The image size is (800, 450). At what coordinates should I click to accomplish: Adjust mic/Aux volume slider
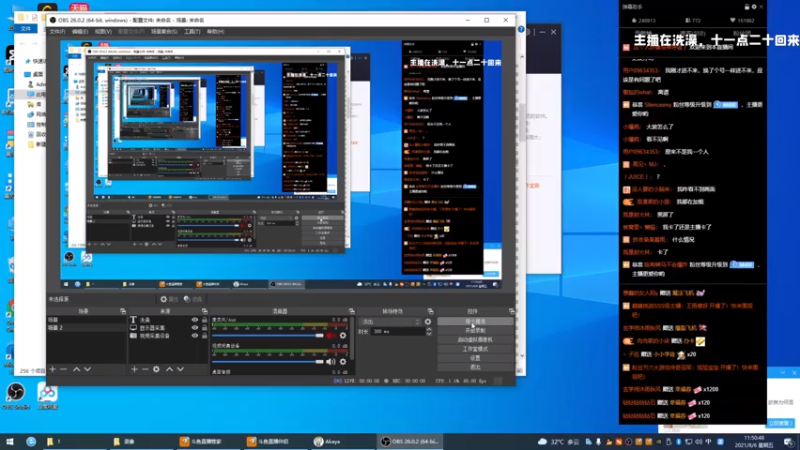(x=268, y=336)
